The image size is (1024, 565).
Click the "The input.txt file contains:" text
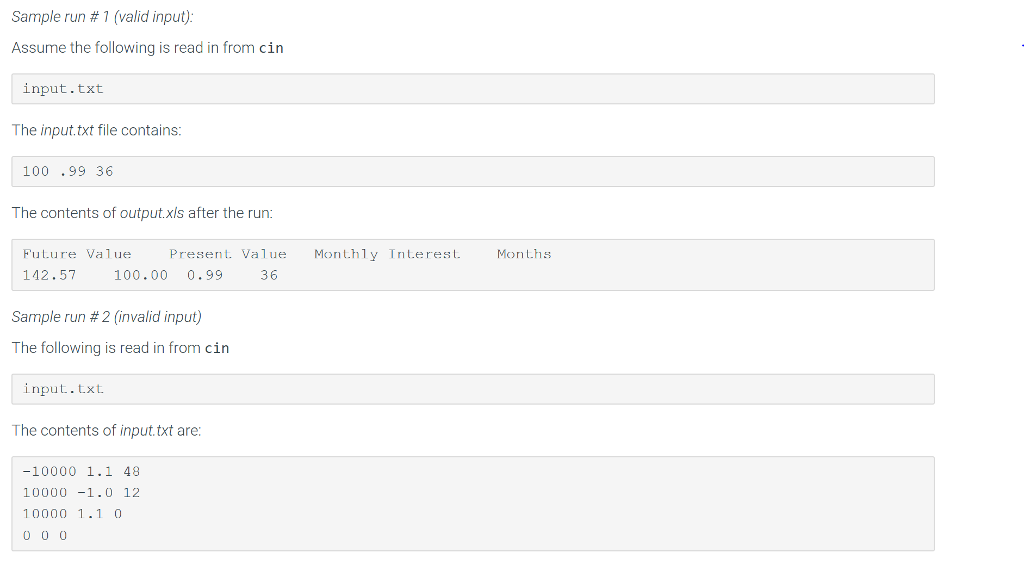pos(96,130)
